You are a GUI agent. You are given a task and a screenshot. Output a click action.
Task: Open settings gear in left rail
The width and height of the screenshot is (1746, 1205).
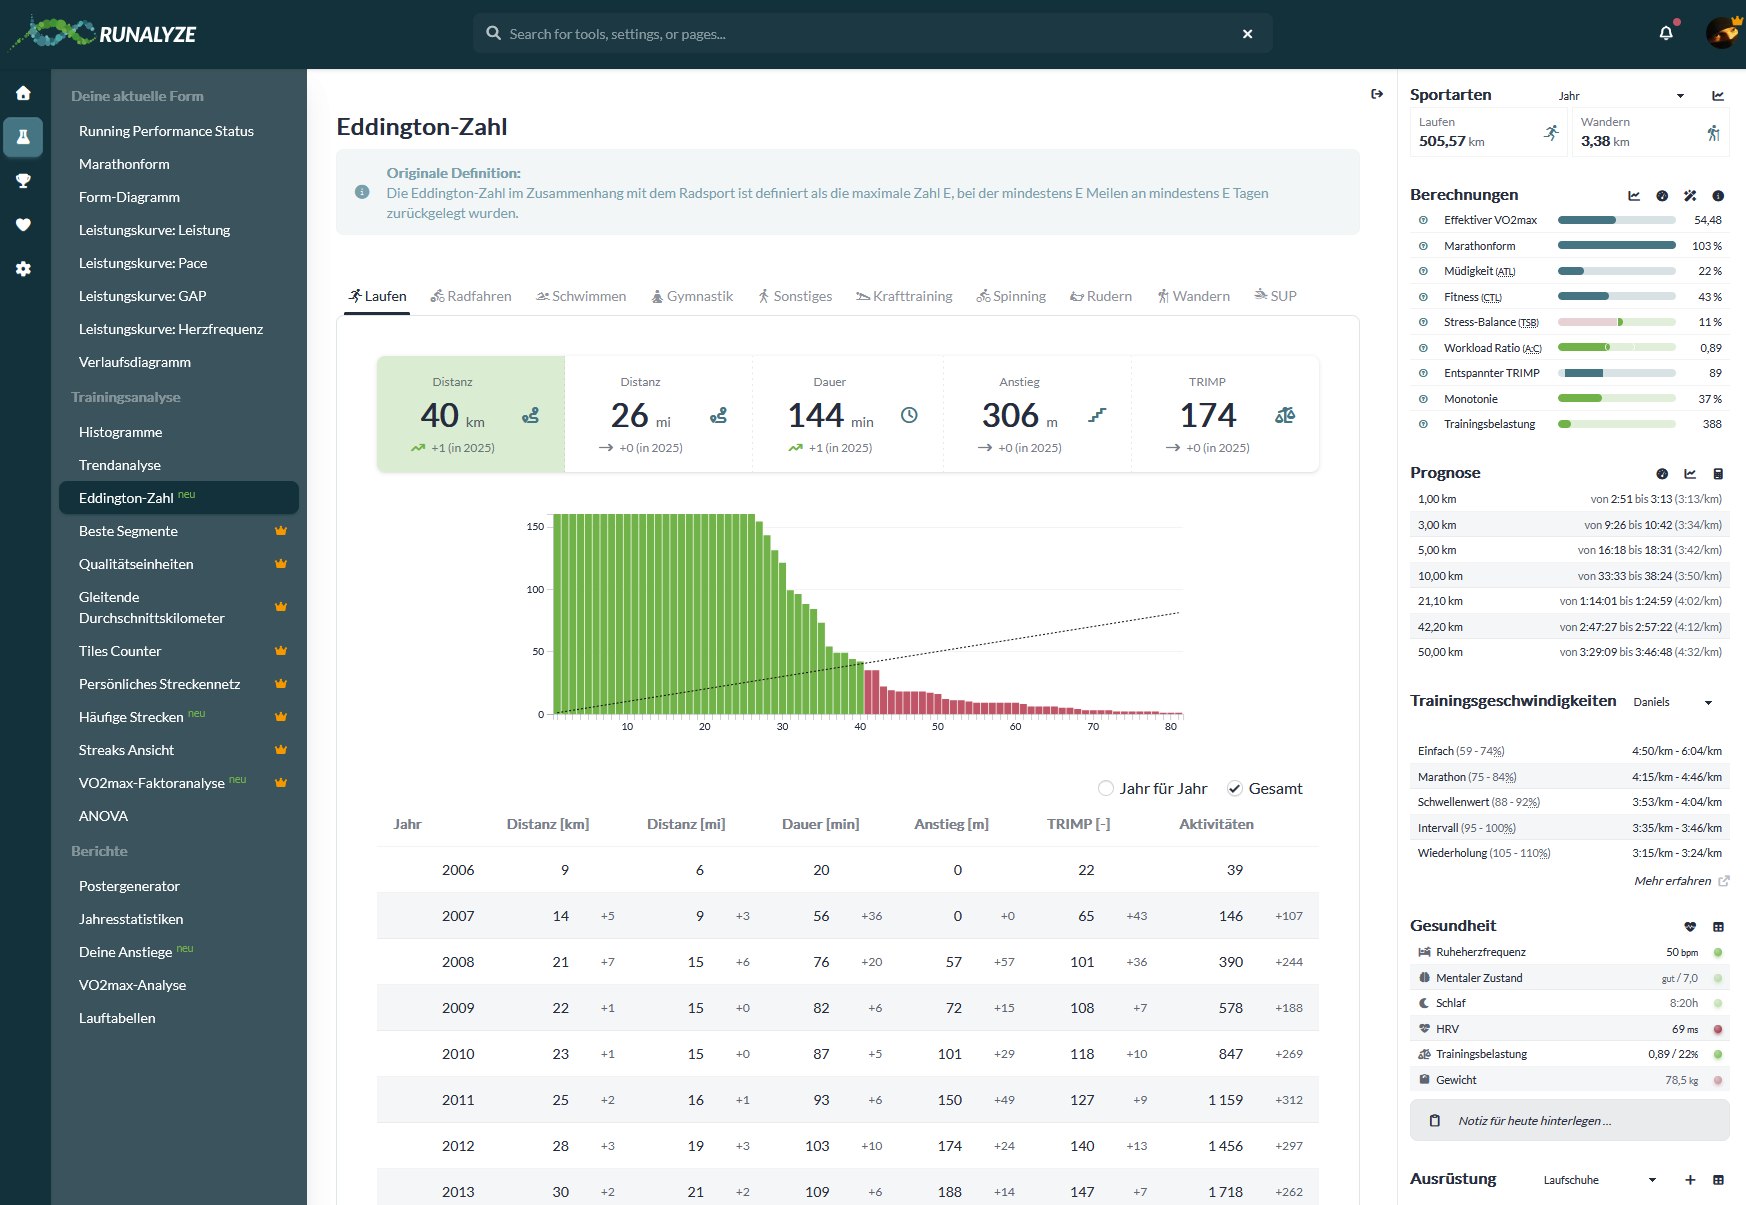coord(23,269)
